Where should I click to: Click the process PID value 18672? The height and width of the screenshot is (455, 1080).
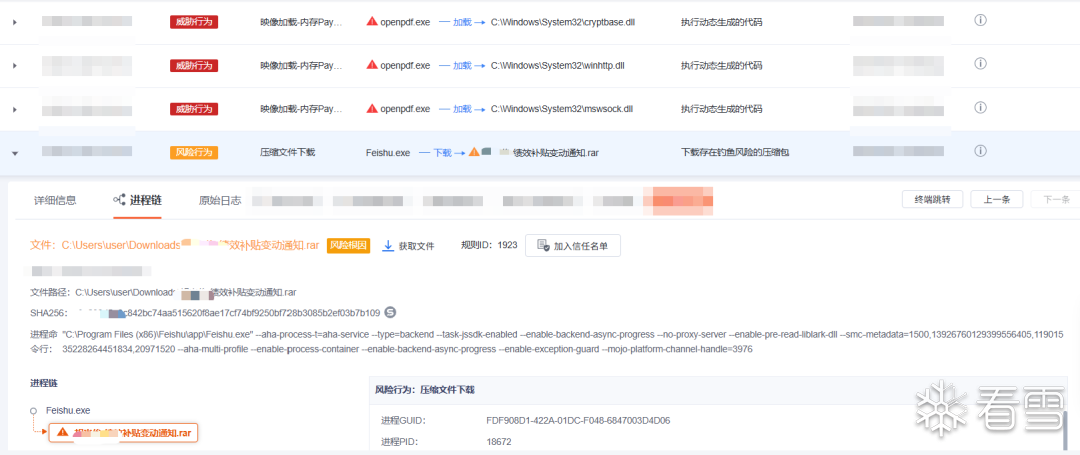(x=499, y=442)
